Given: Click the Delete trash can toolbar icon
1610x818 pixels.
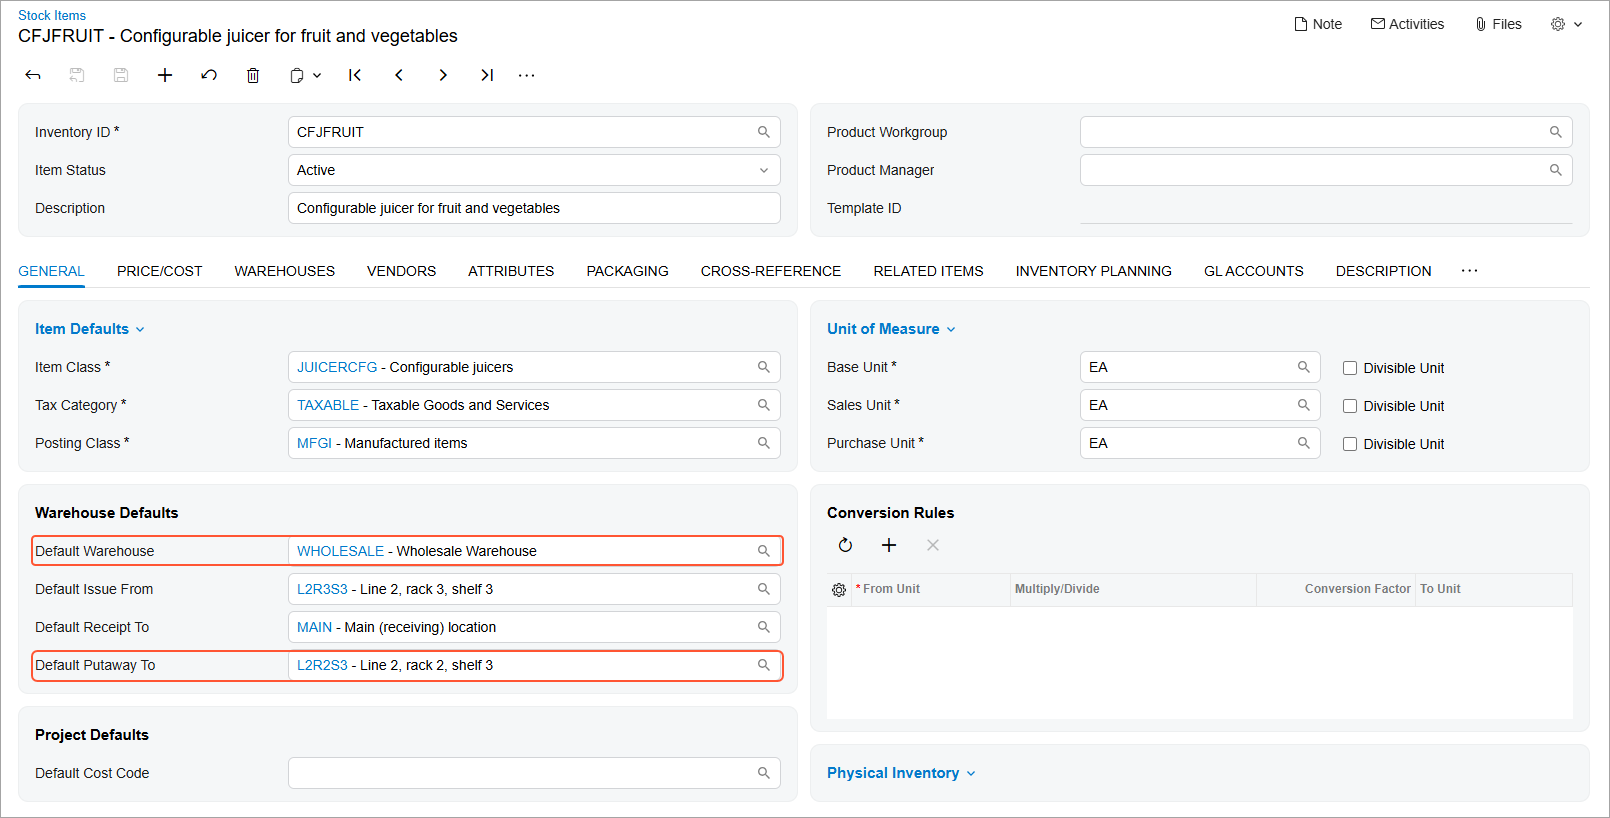Looking at the screenshot, I should pyautogui.click(x=253, y=75).
